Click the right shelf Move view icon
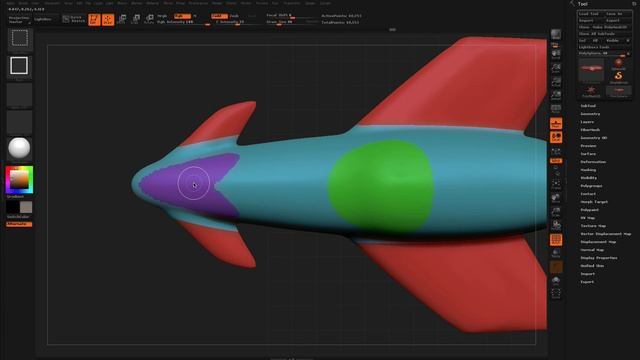The image size is (640, 360). pos(556,198)
